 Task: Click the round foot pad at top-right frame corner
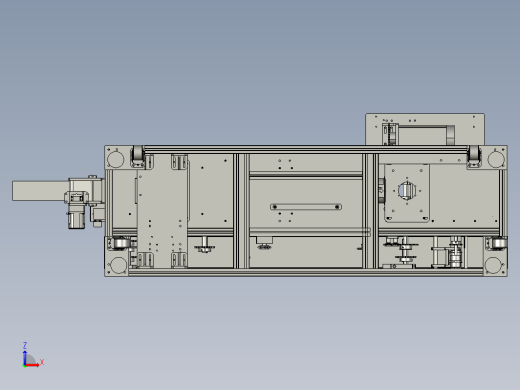pos(496,159)
